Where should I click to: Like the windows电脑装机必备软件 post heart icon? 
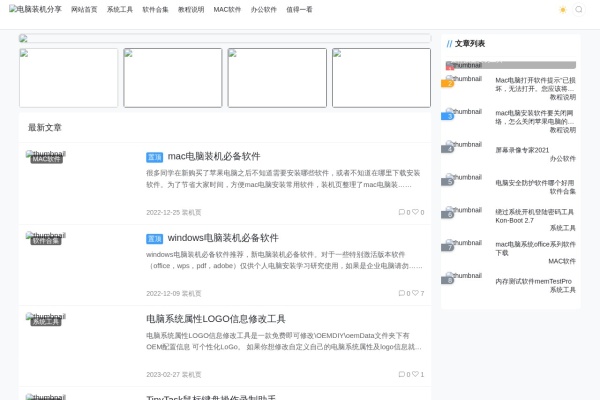(x=415, y=293)
